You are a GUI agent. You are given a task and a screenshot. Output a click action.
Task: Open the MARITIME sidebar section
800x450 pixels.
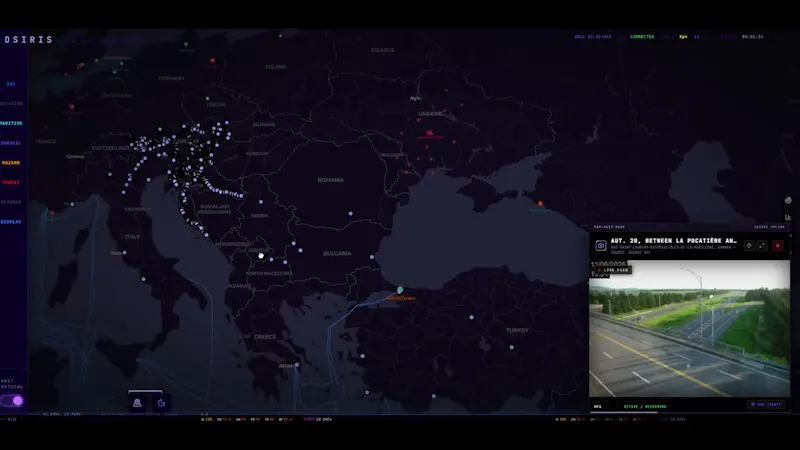click(x=11, y=123)
